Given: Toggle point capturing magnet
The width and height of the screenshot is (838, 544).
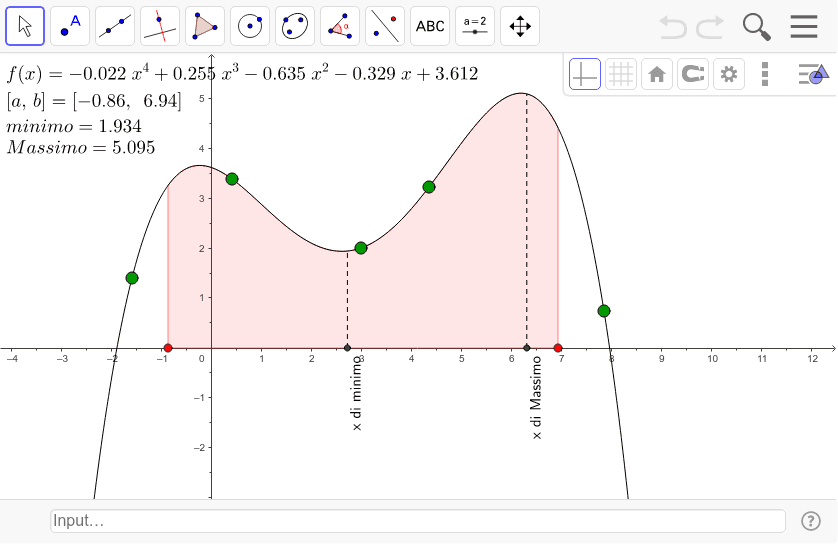Looking at the screenshot, I should (x=693, y=74).
